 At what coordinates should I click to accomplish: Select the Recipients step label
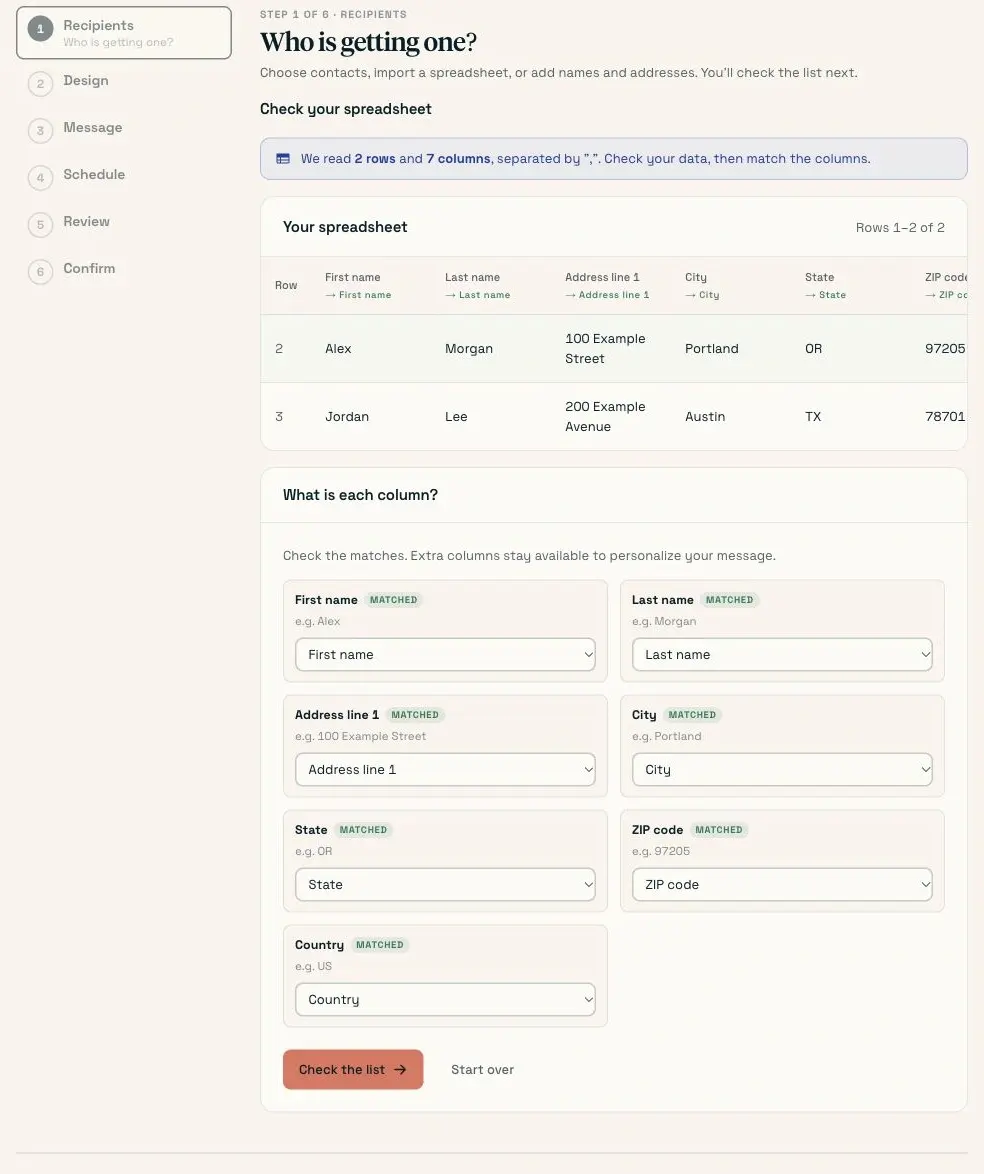click(x=98, y=25)
